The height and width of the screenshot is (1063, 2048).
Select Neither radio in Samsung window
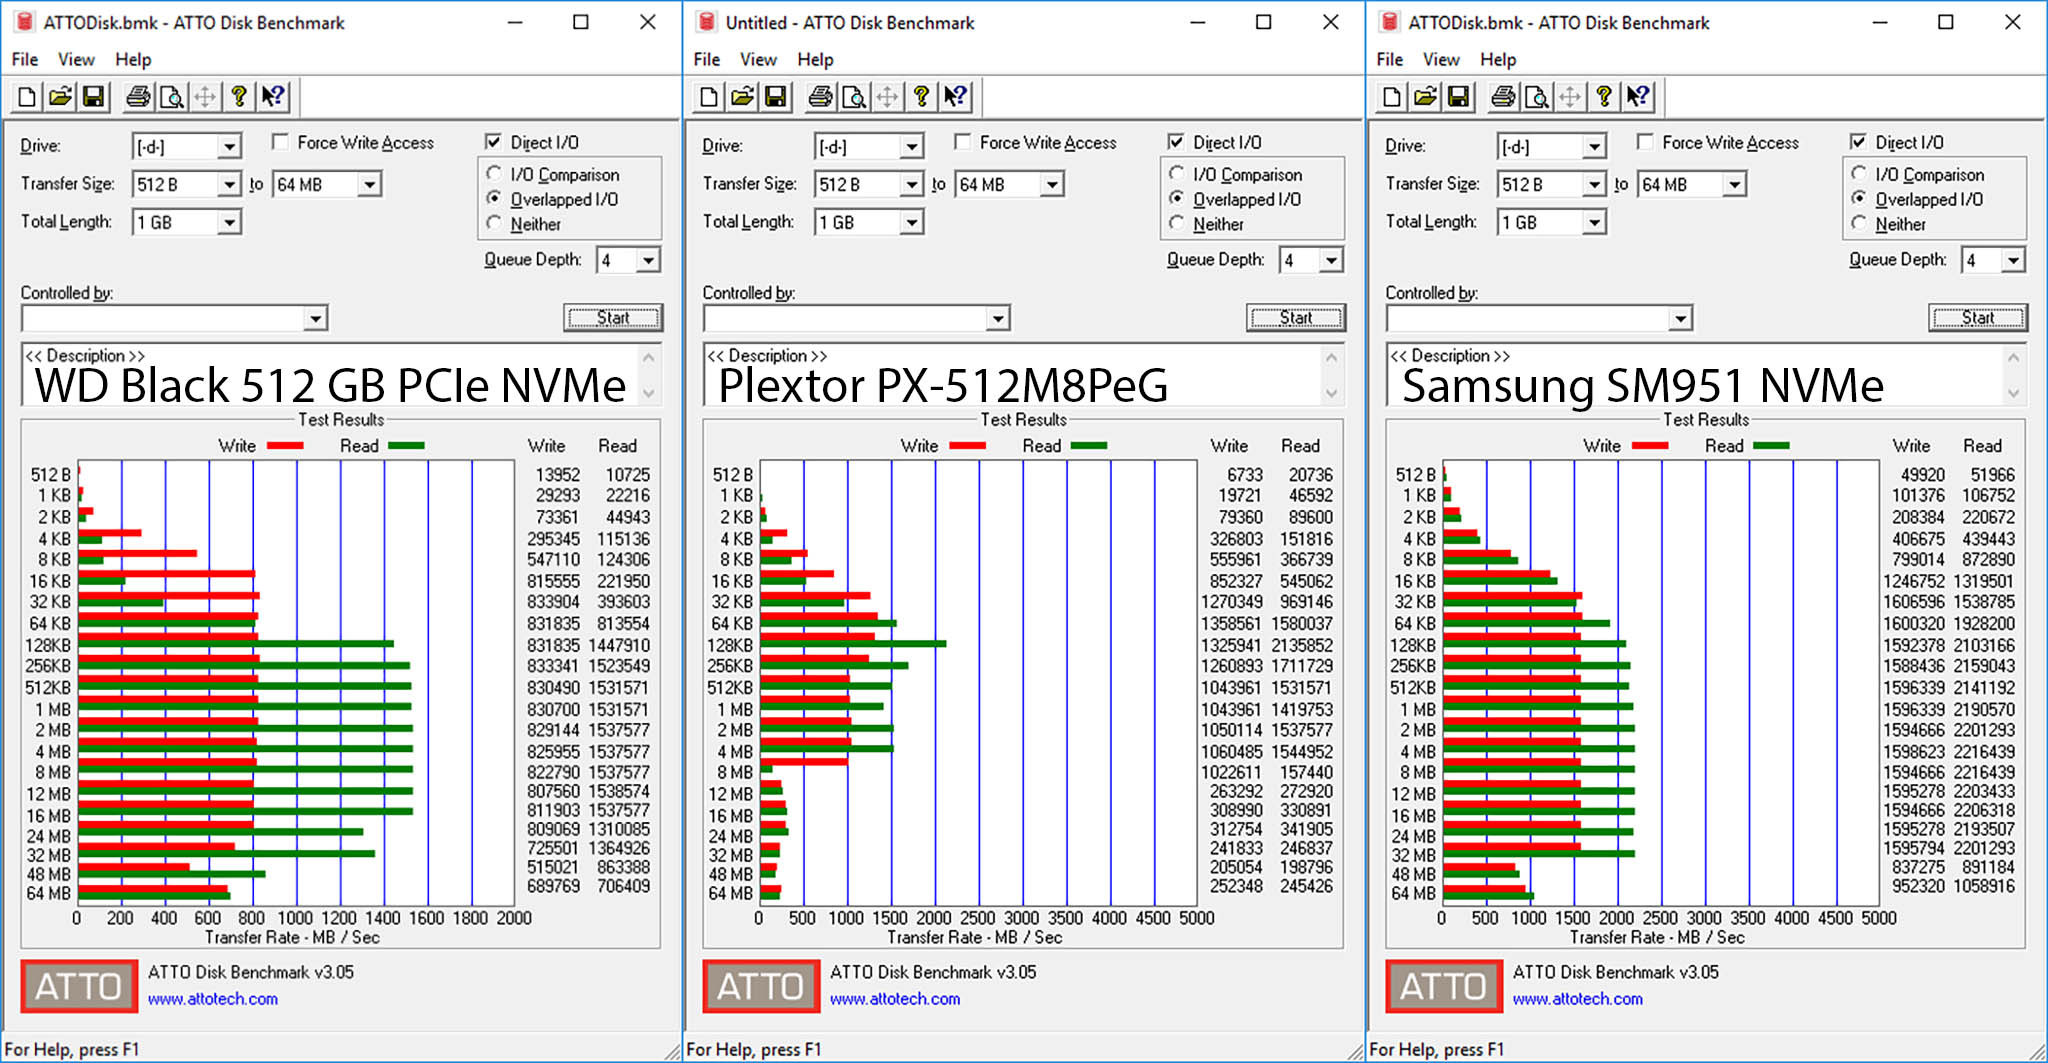pos(1859,224)
